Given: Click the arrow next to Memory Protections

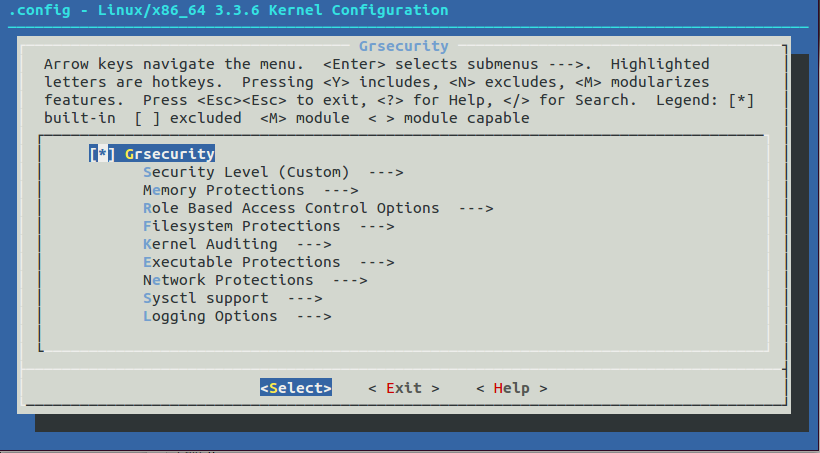Looking at the screenshot, I should point(340,190).
